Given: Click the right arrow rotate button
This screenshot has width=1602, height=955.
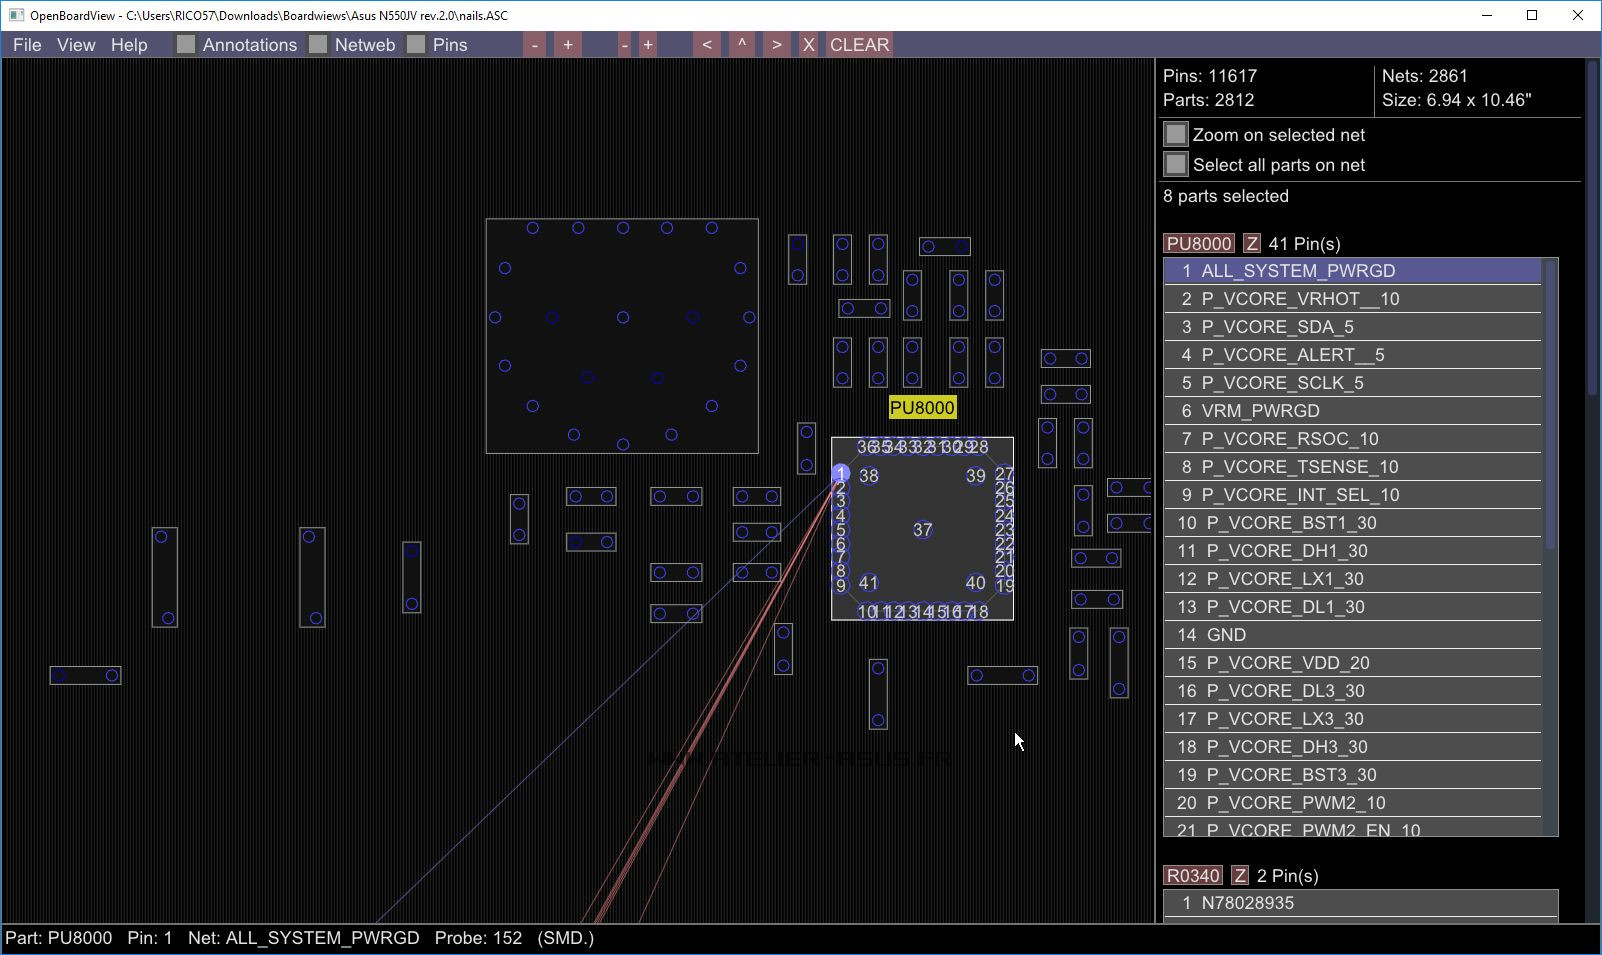Looking at the screenshot, I should click(777, 45).
